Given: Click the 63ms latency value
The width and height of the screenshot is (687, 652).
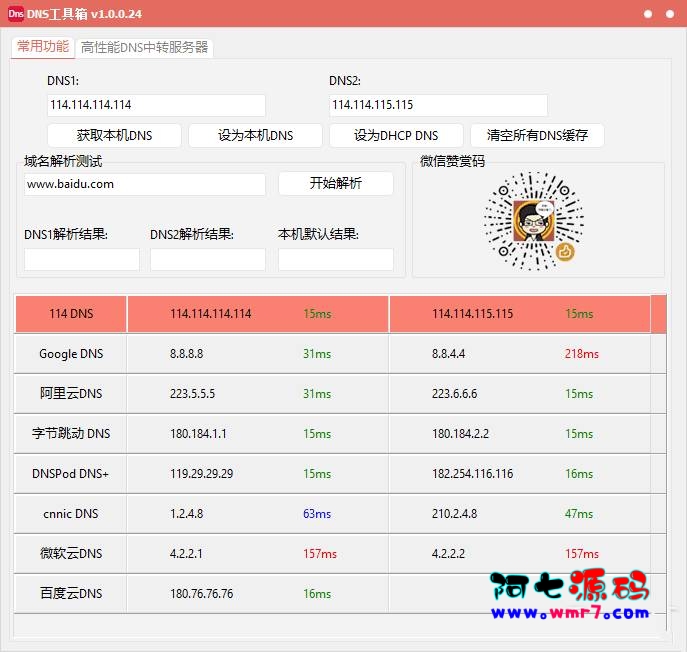Looking at the screenshot, I should [317, 514].
